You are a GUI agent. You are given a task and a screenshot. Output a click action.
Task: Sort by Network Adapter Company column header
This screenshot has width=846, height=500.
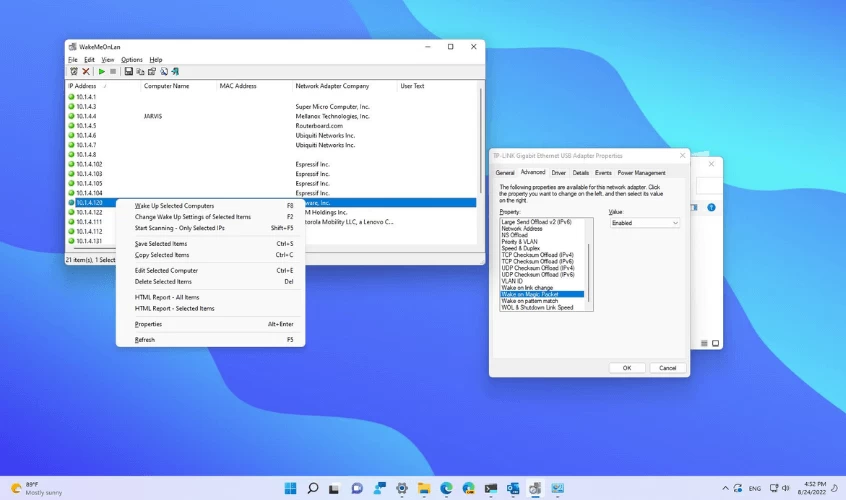[x=344, y=86]
